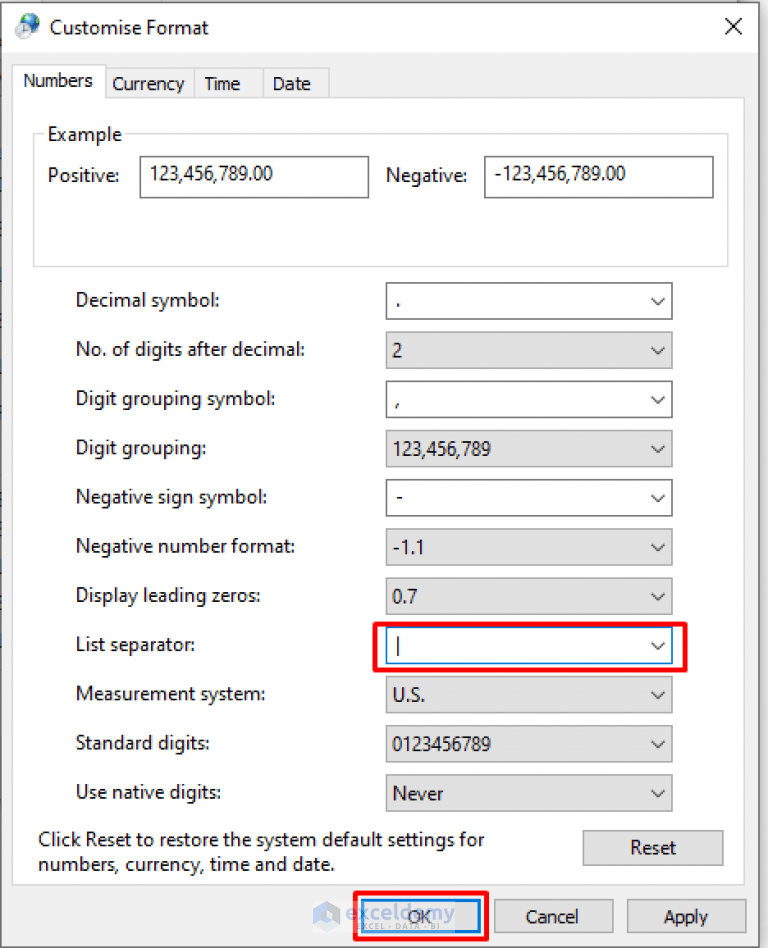
Task: Expand the Display leading zeros dropdown
Action: pyautogui.click(x=529, y=596)
